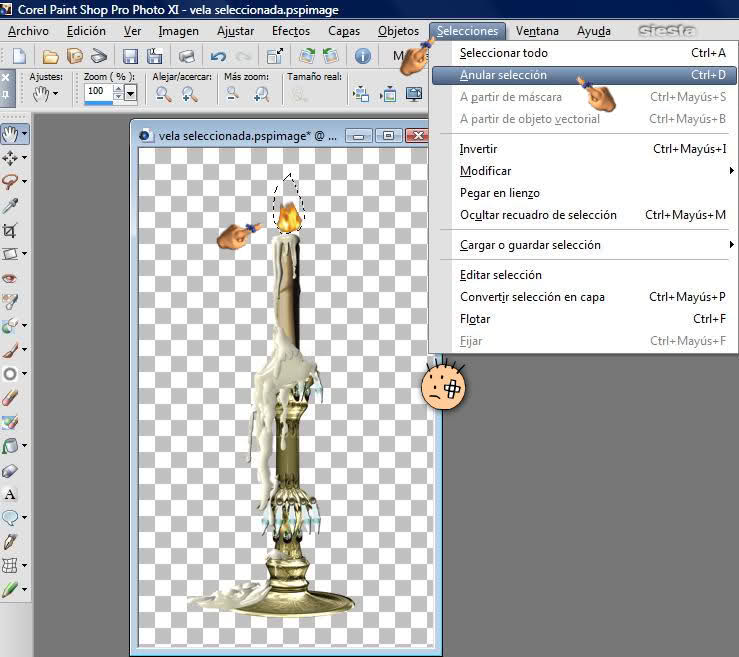Click zoom out under Alejar/acercar

(164, 95)
